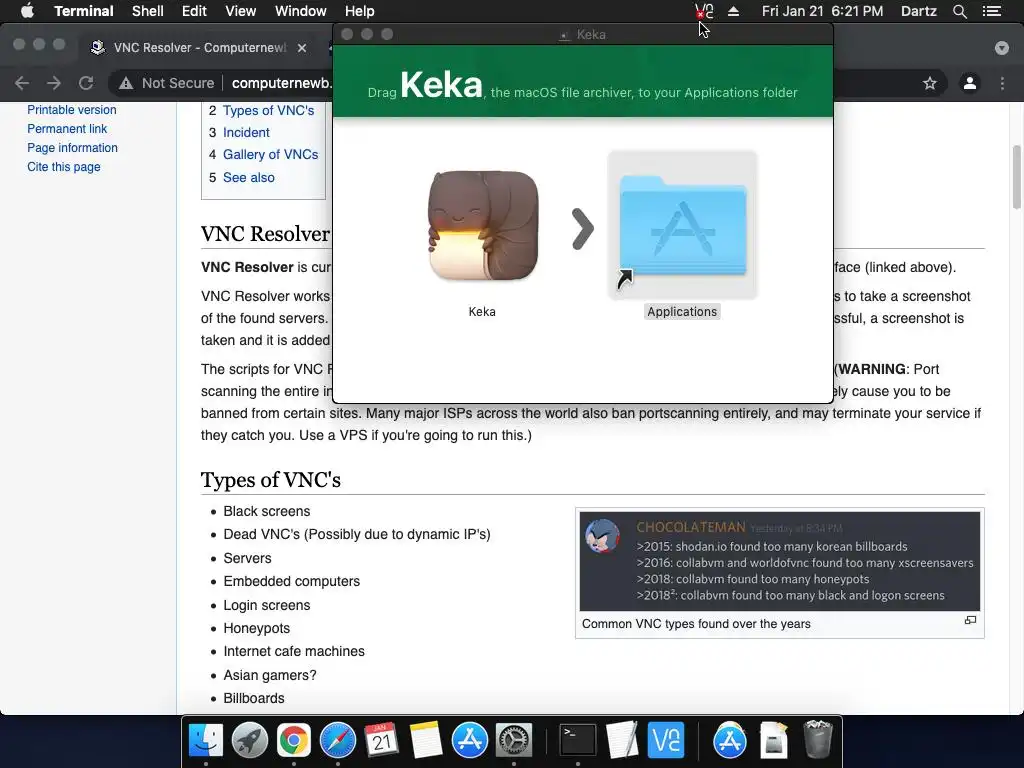This screenshot has height=768, width=1024.
Task: Click the Permanent link sidebar link
Action: pos(67,129)
